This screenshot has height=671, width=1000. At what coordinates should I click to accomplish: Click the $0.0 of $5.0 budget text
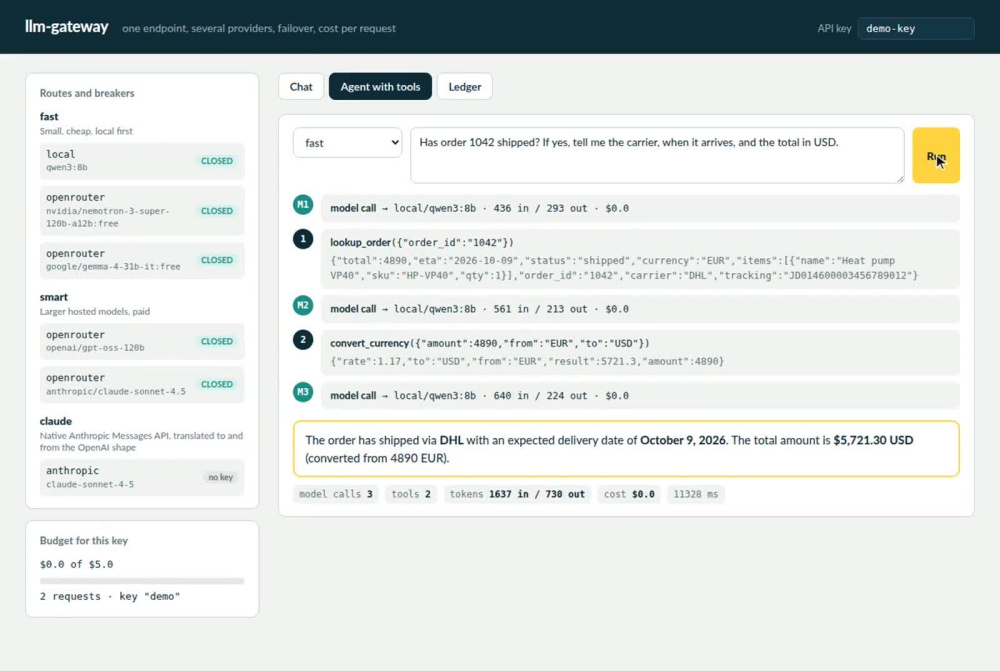point(76,564)
